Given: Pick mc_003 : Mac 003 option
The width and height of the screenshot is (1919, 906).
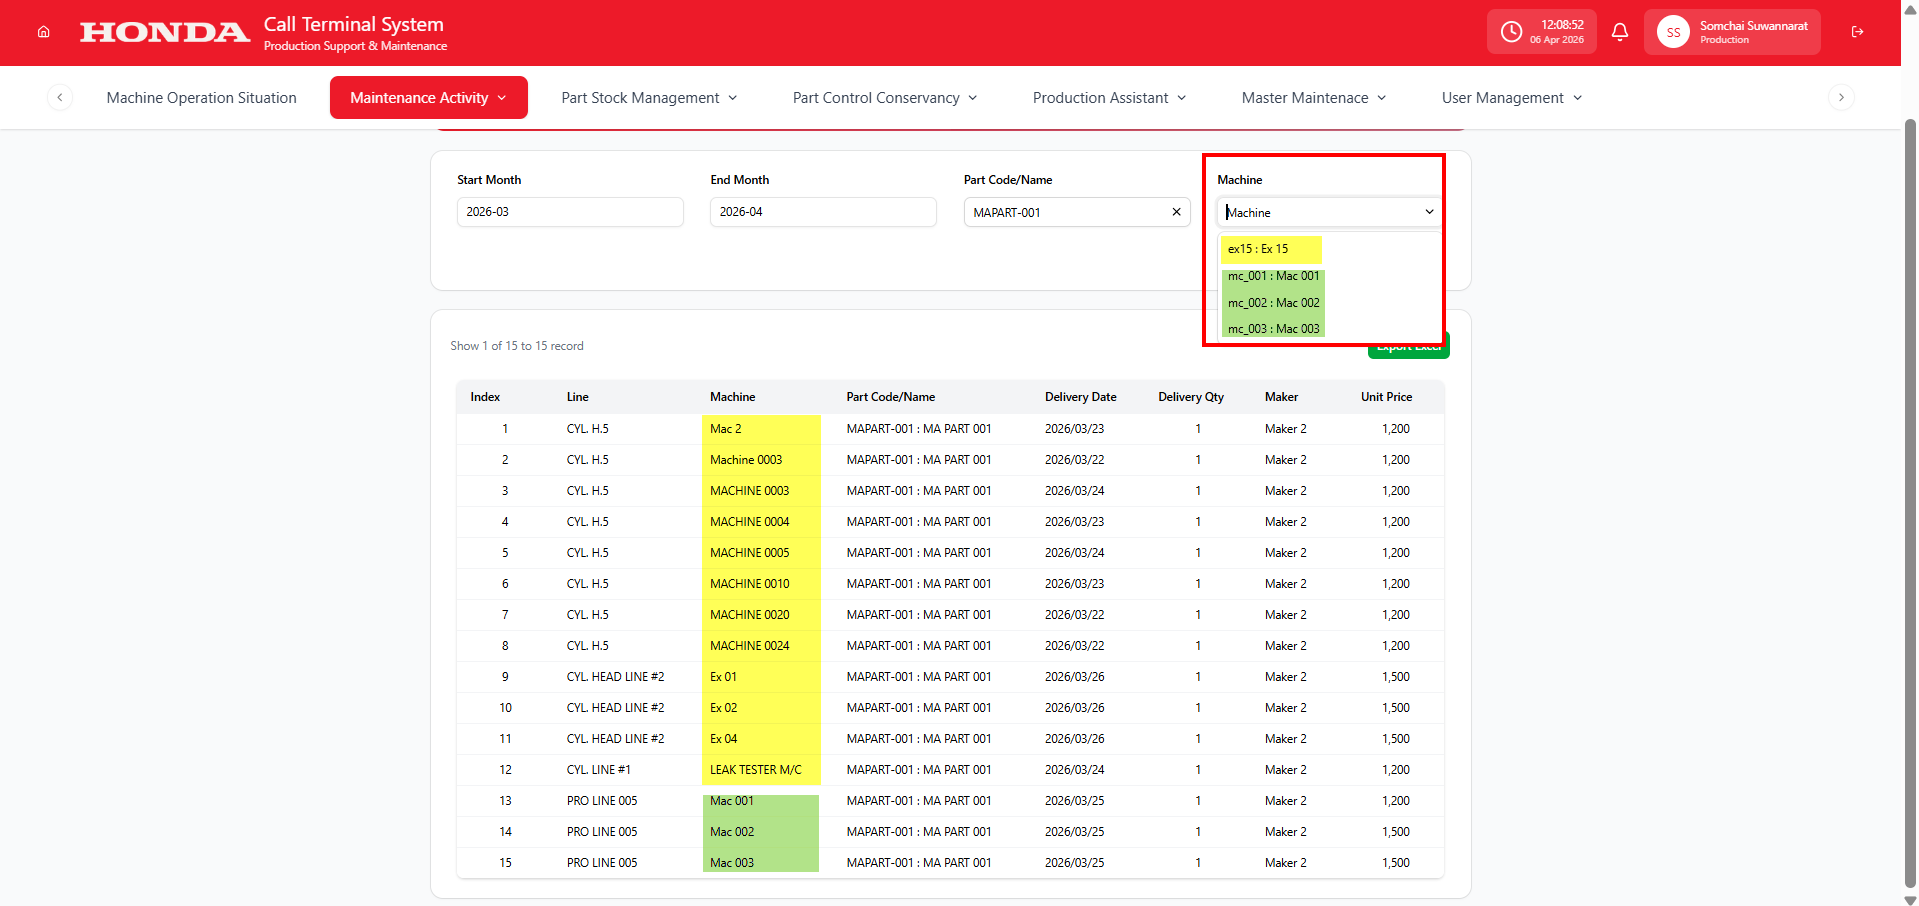Looking at the screenshot, I should (1273, 329).
